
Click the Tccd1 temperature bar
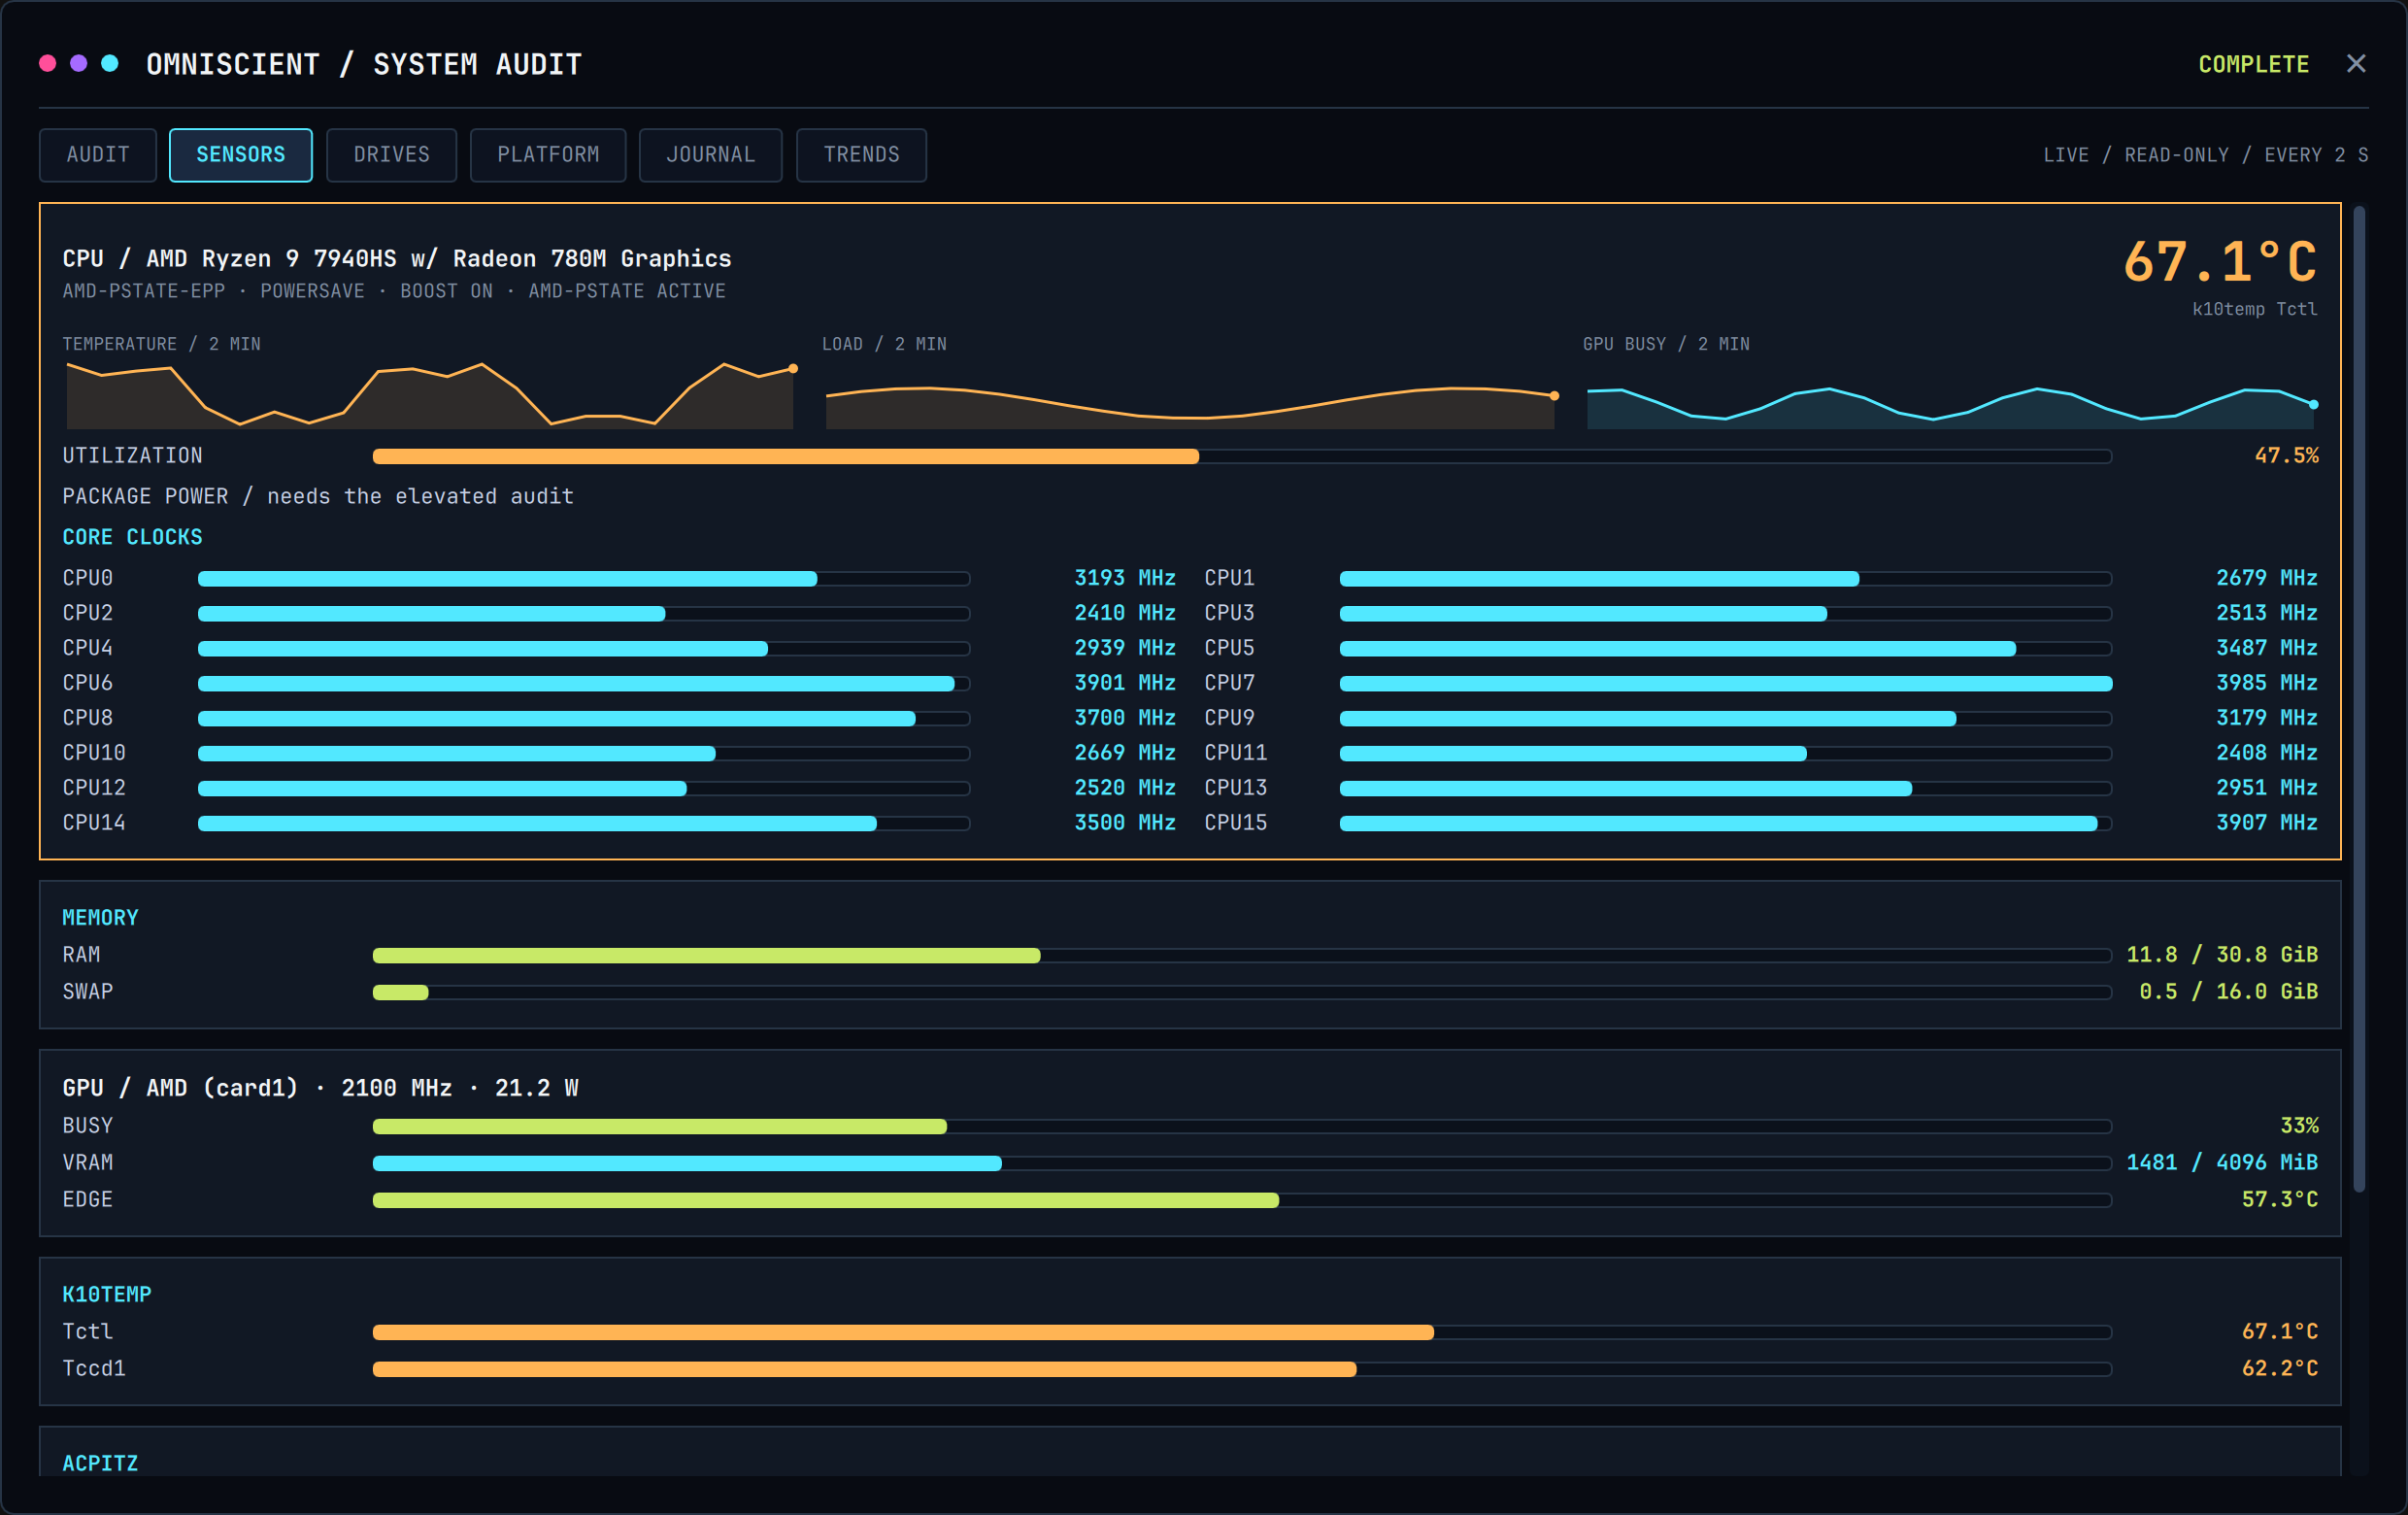tap(1242, 1370)
